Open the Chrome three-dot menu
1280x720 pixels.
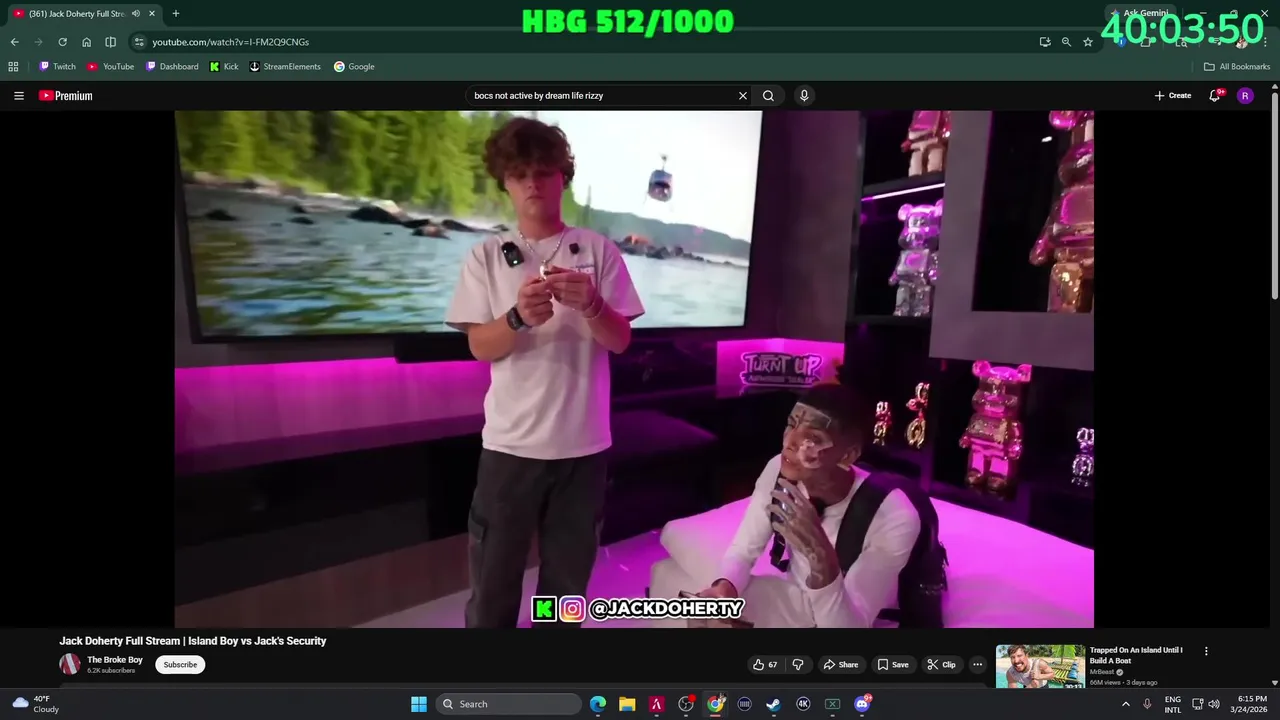coord(1265,42)
